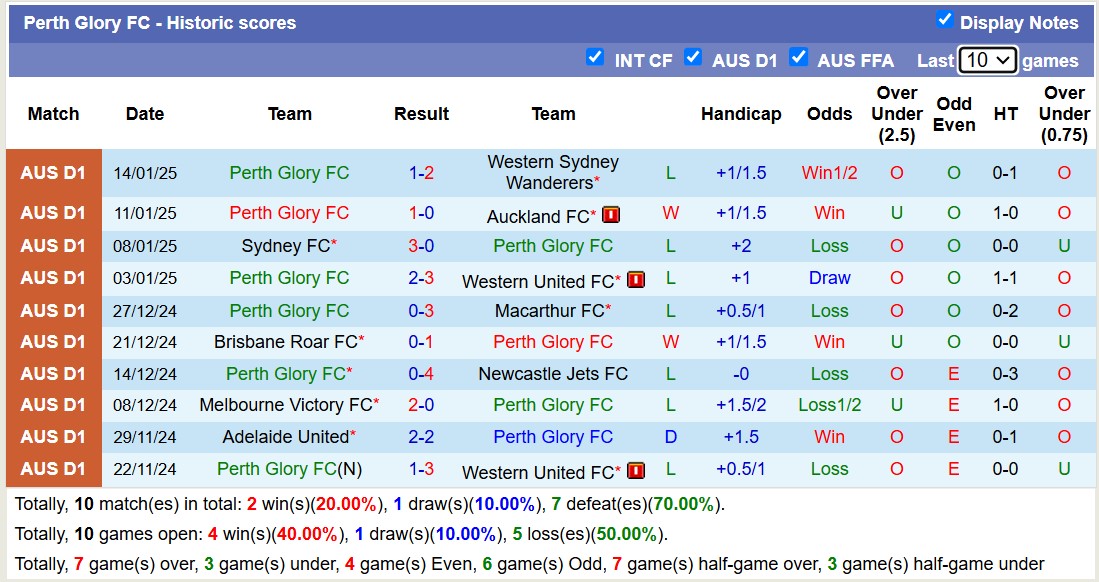Image resolution: width=1099 pixels, height=582 pixels.
Task: Click the 1-0 result of the Auckland FC match
Action: (421, 213)
